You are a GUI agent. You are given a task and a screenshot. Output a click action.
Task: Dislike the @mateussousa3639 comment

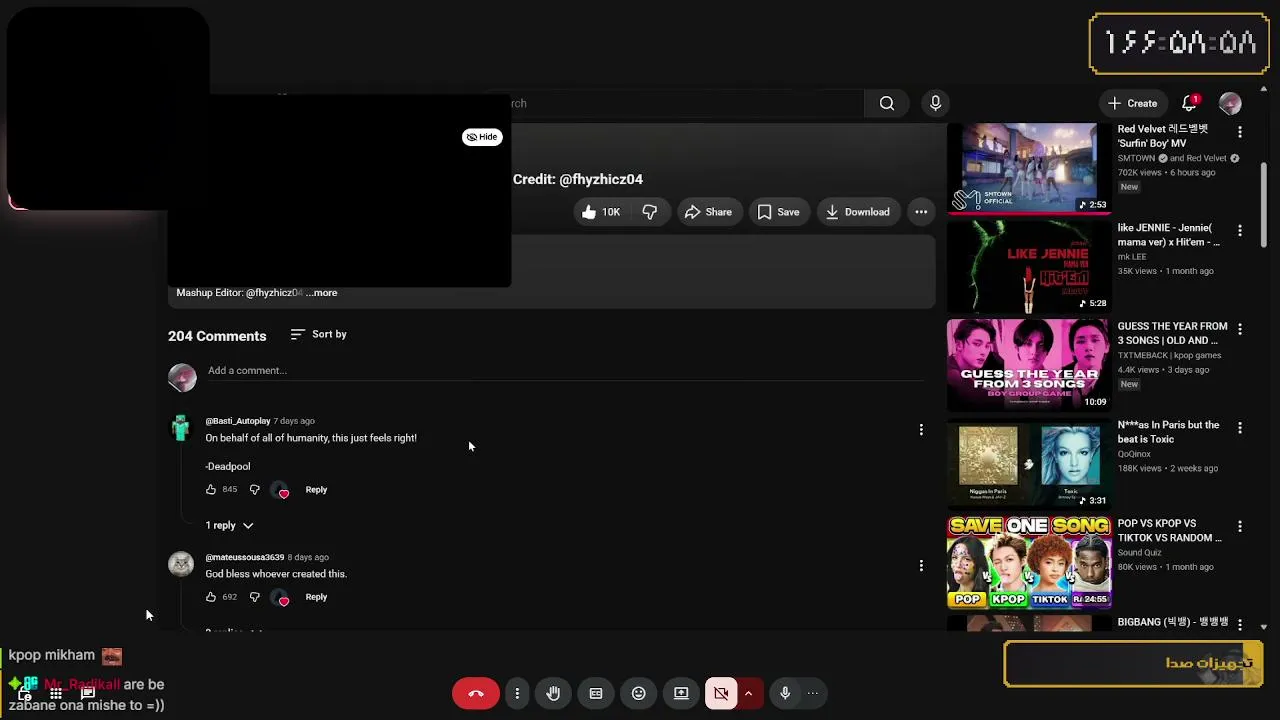point(254,597)
